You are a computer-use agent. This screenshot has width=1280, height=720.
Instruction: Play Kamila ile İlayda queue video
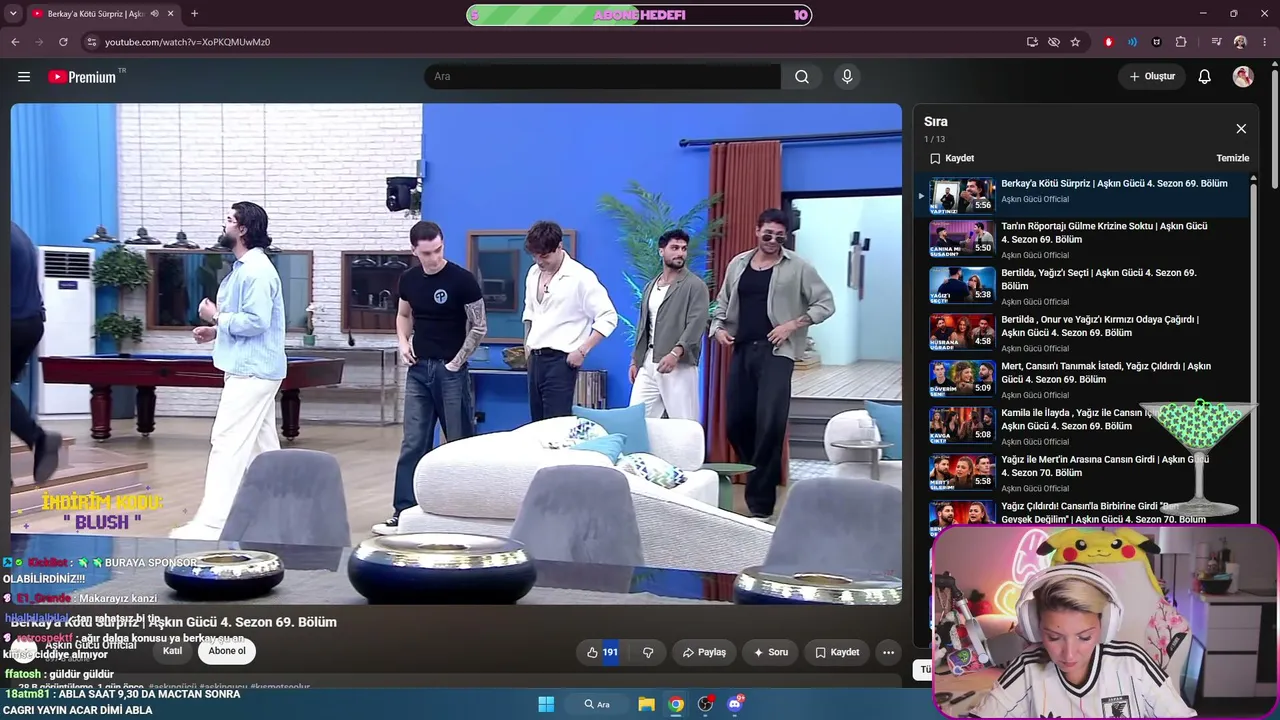tap(1082, 427)
